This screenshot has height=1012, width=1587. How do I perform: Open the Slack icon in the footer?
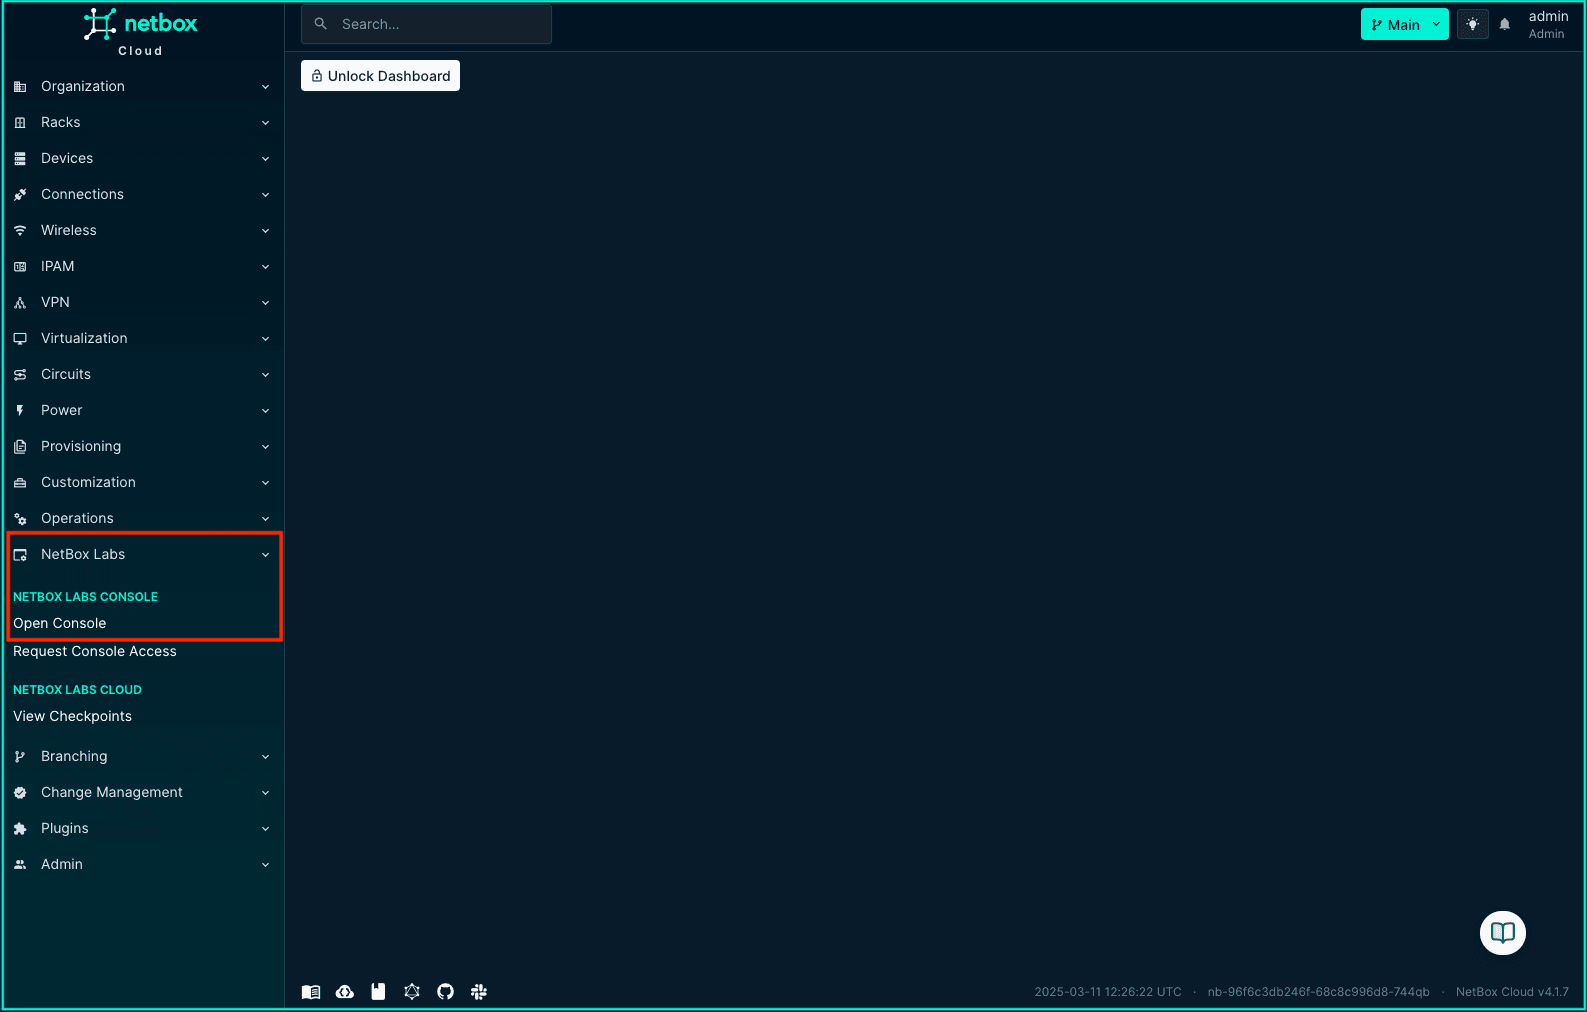[x=479, y=992]
